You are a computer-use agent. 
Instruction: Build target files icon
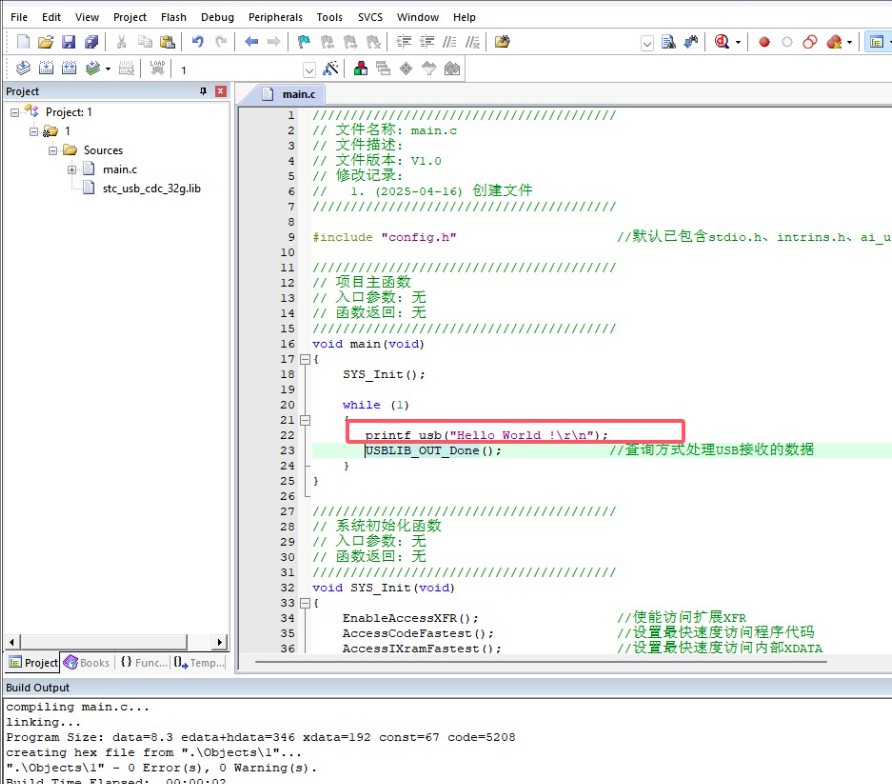46,68
